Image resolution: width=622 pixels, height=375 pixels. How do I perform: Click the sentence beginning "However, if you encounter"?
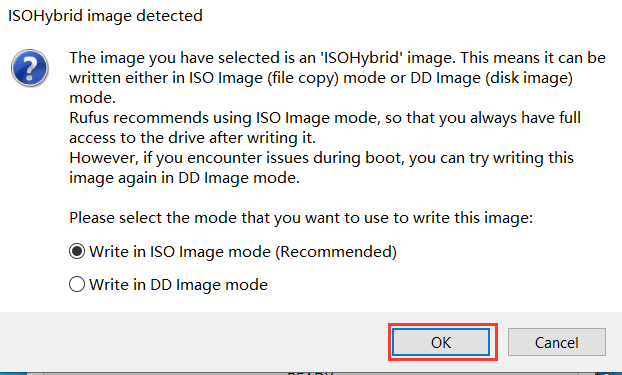point(322,168)
